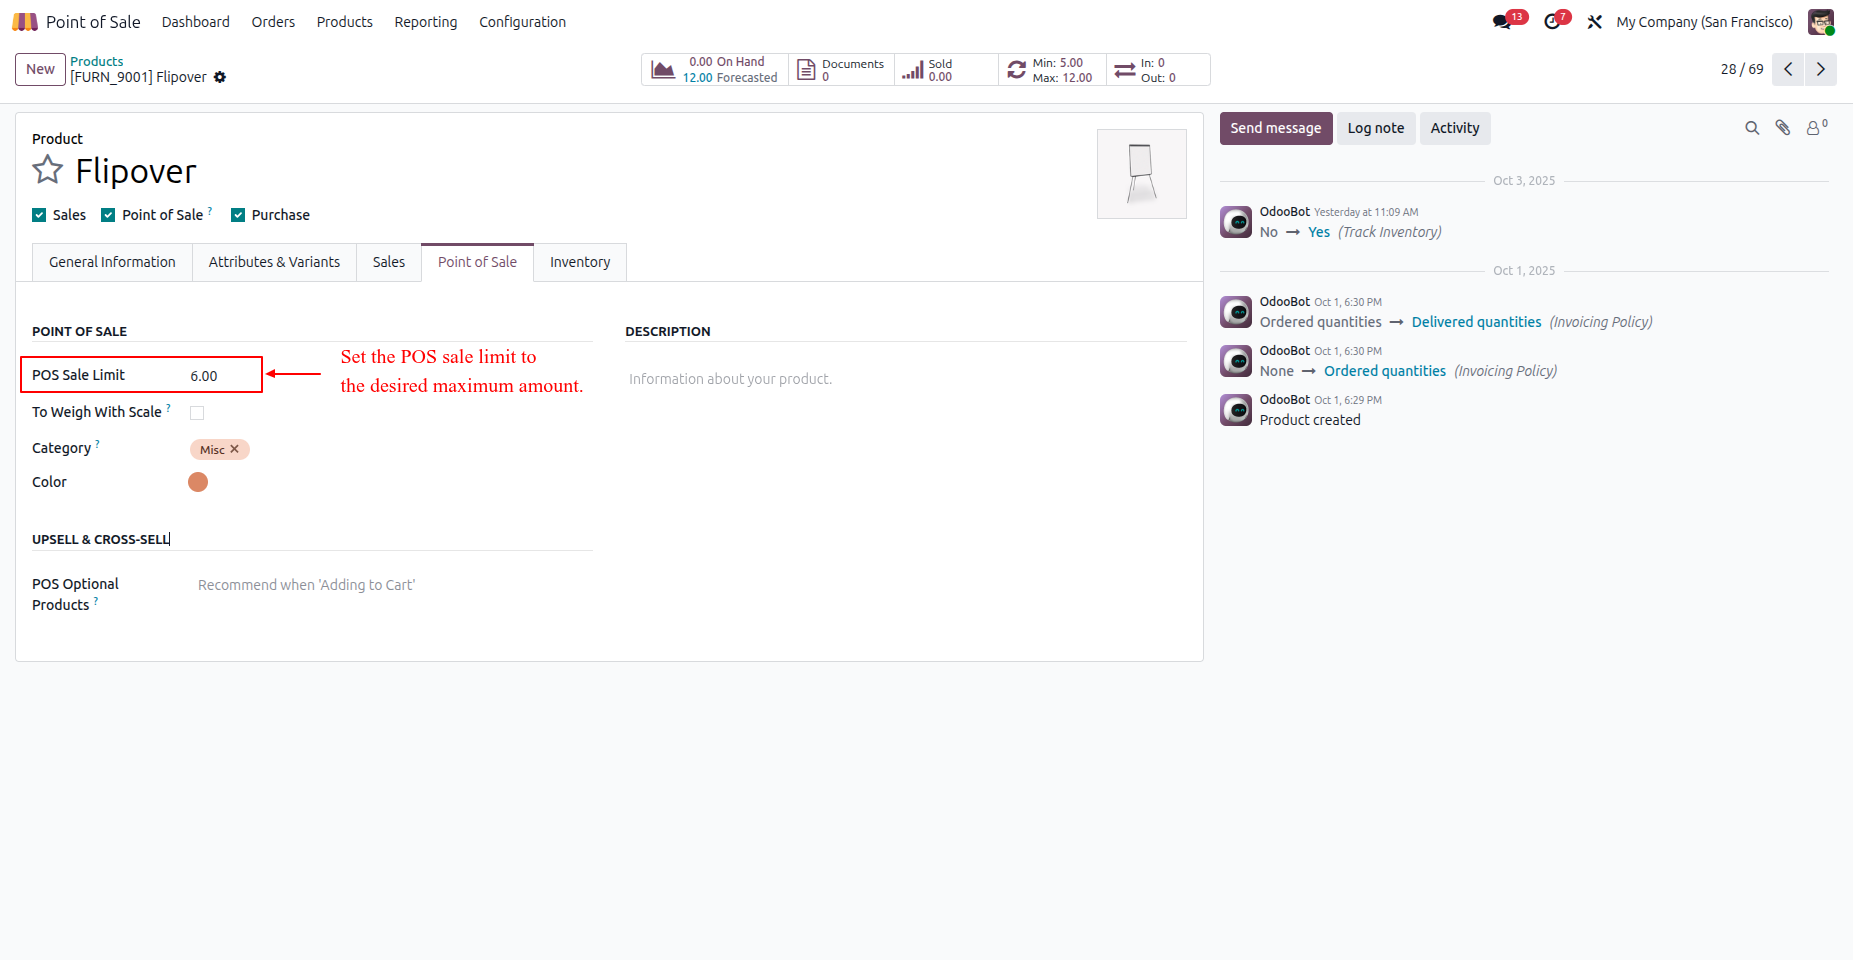This screenshot has width=1853, height=960.
Task: Switch to the Attributes & Variants tab
Action: pyautogui.click(x=274, y=262)
